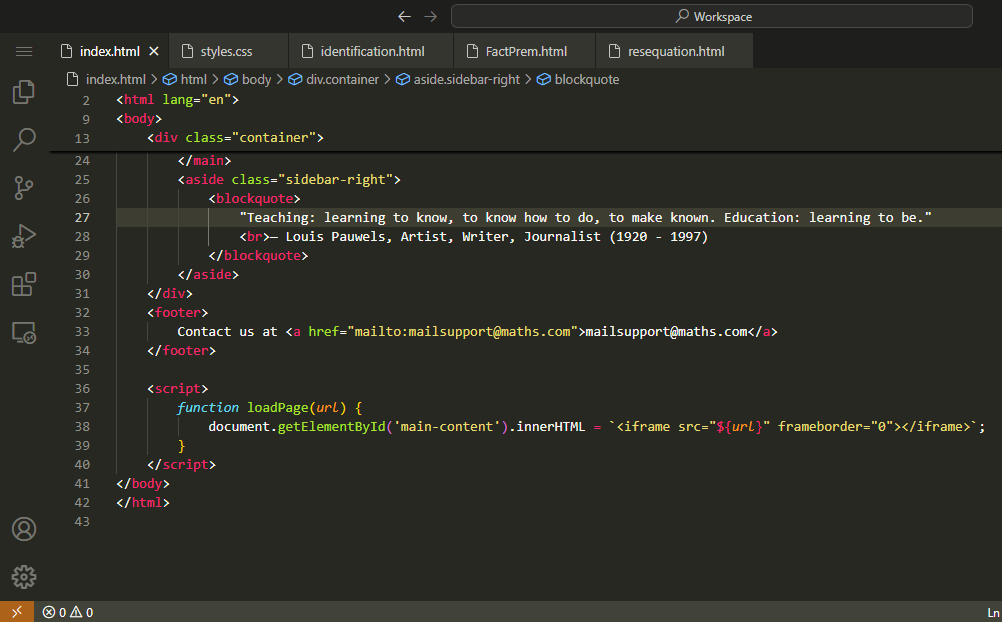Click the Workspace search command bar
Screen dimensions: 1002x622
711,16
